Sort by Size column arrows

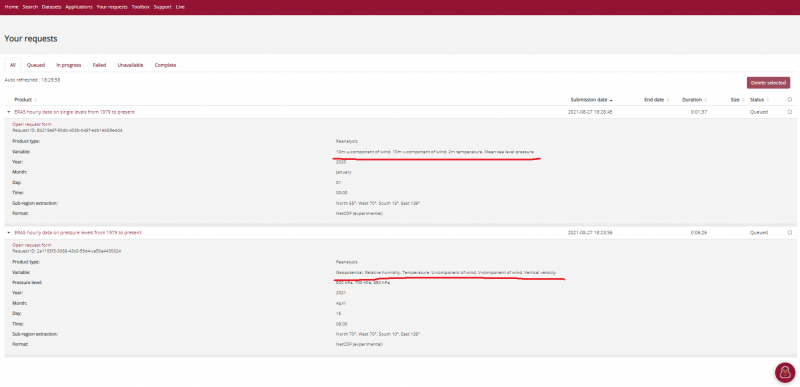[x=742, y=100]
